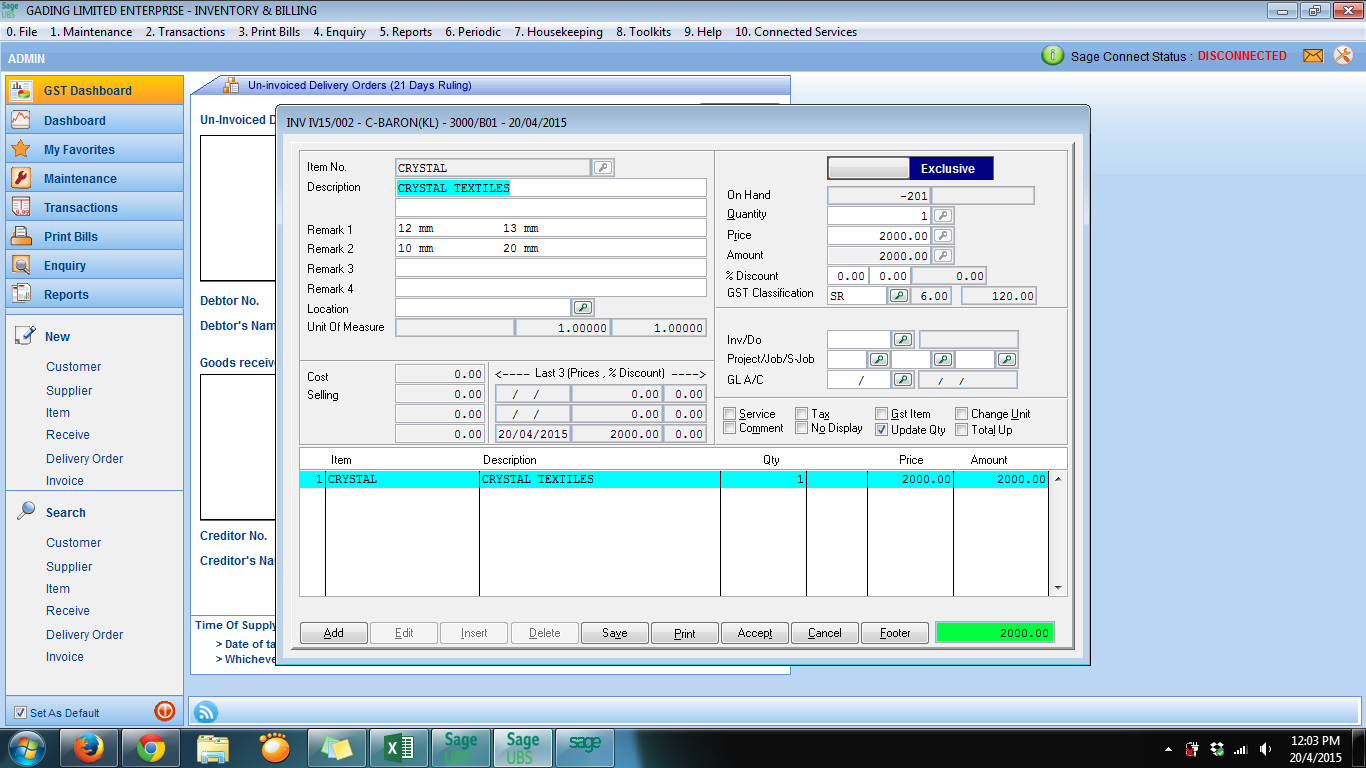Image resolution: width=1366 pixels, height=768 pixels.
Task: Click New Customer link in sidebar
Action: pyautogui.click(x=74, y=367)
